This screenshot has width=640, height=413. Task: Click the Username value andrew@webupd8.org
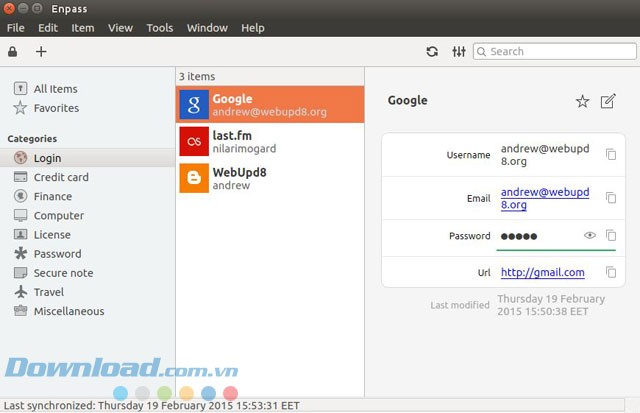(545, 155)
